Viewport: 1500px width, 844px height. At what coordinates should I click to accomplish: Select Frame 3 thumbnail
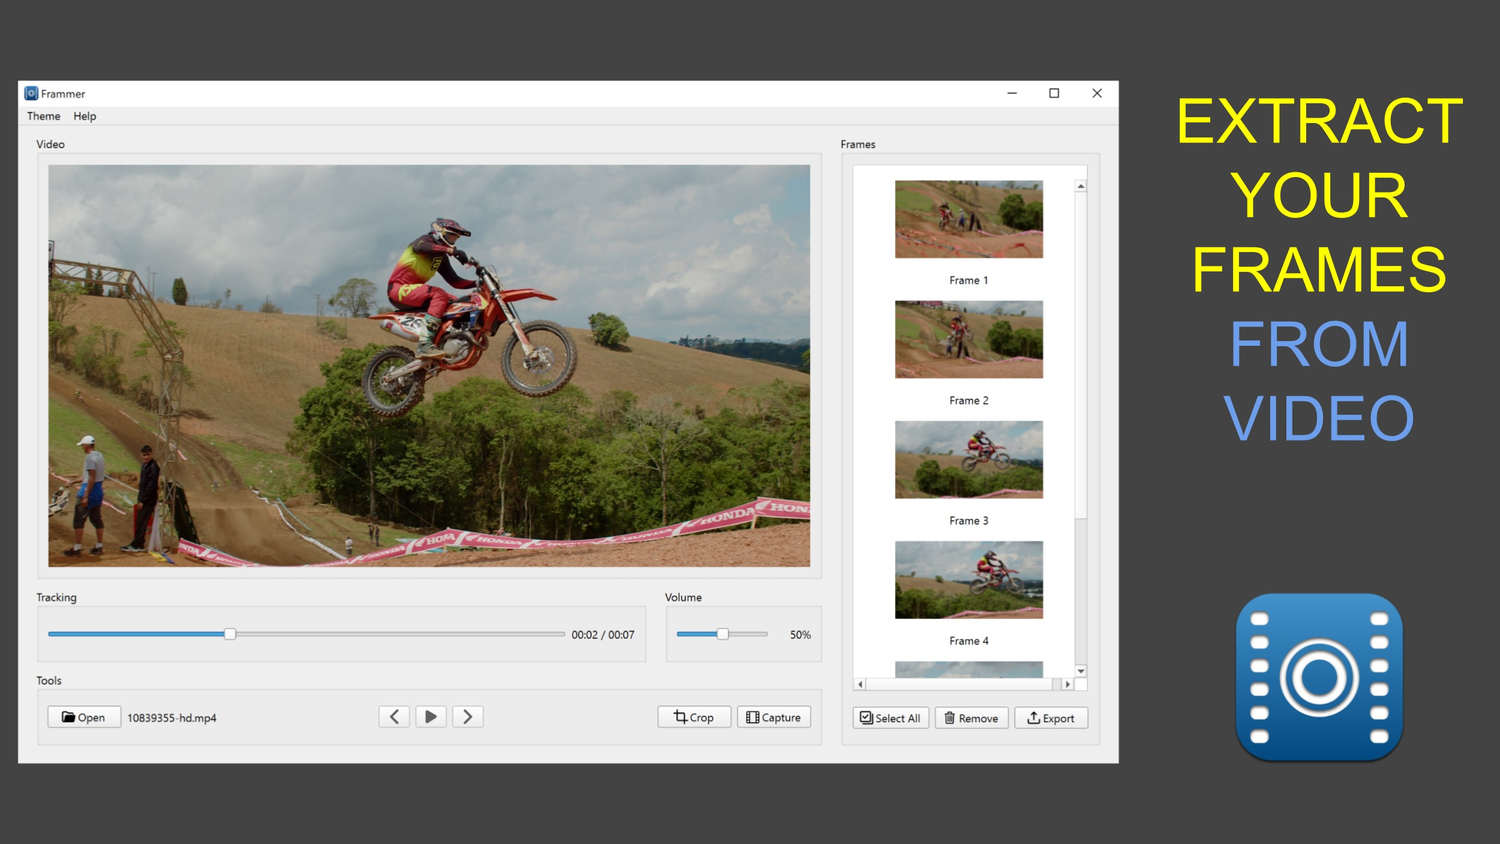[969, 459]
